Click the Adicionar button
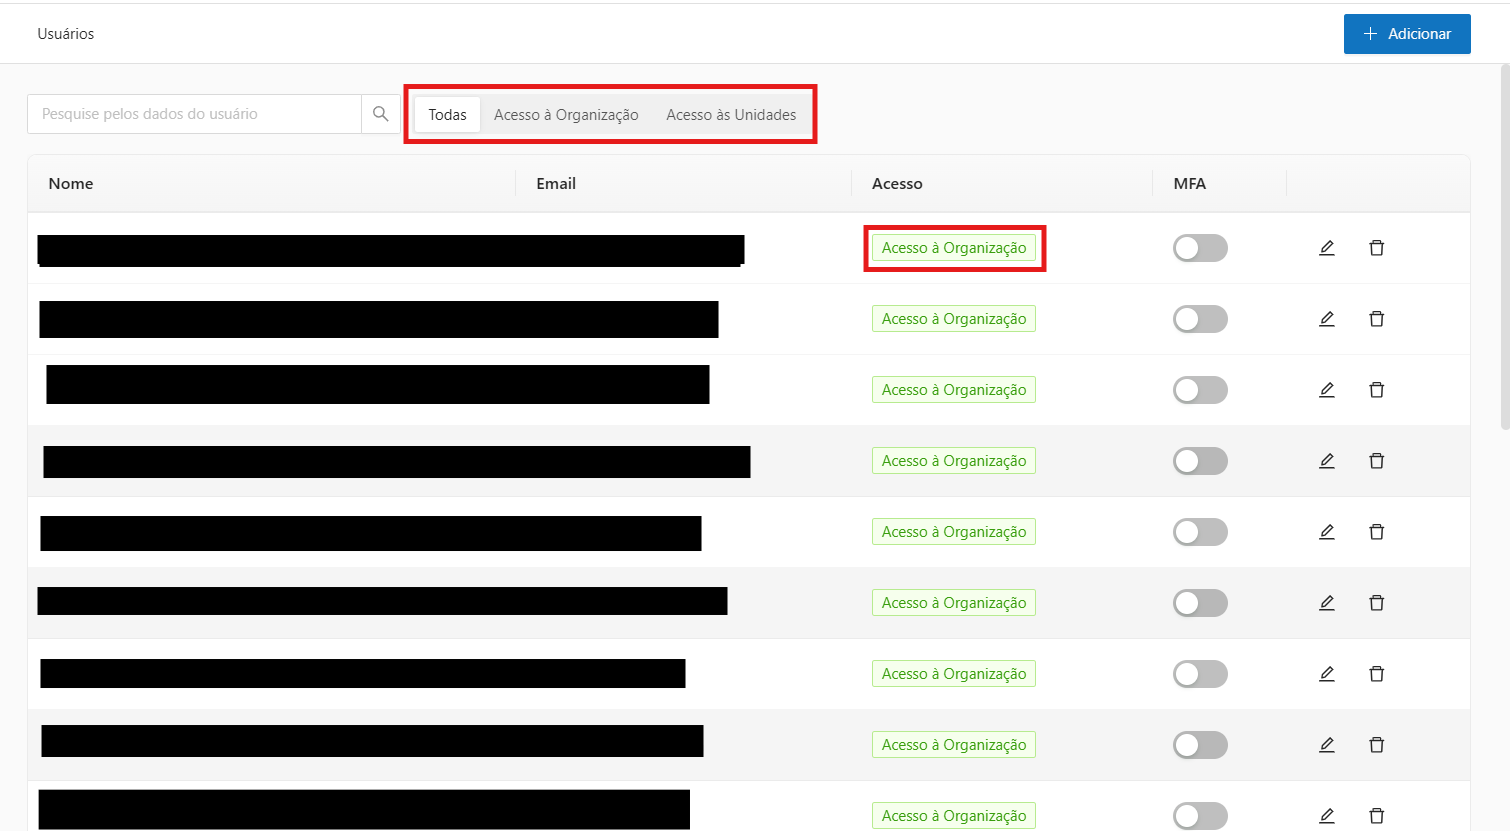The width and height of the screenshot is (1510, 831). (x=1406, y=34)
